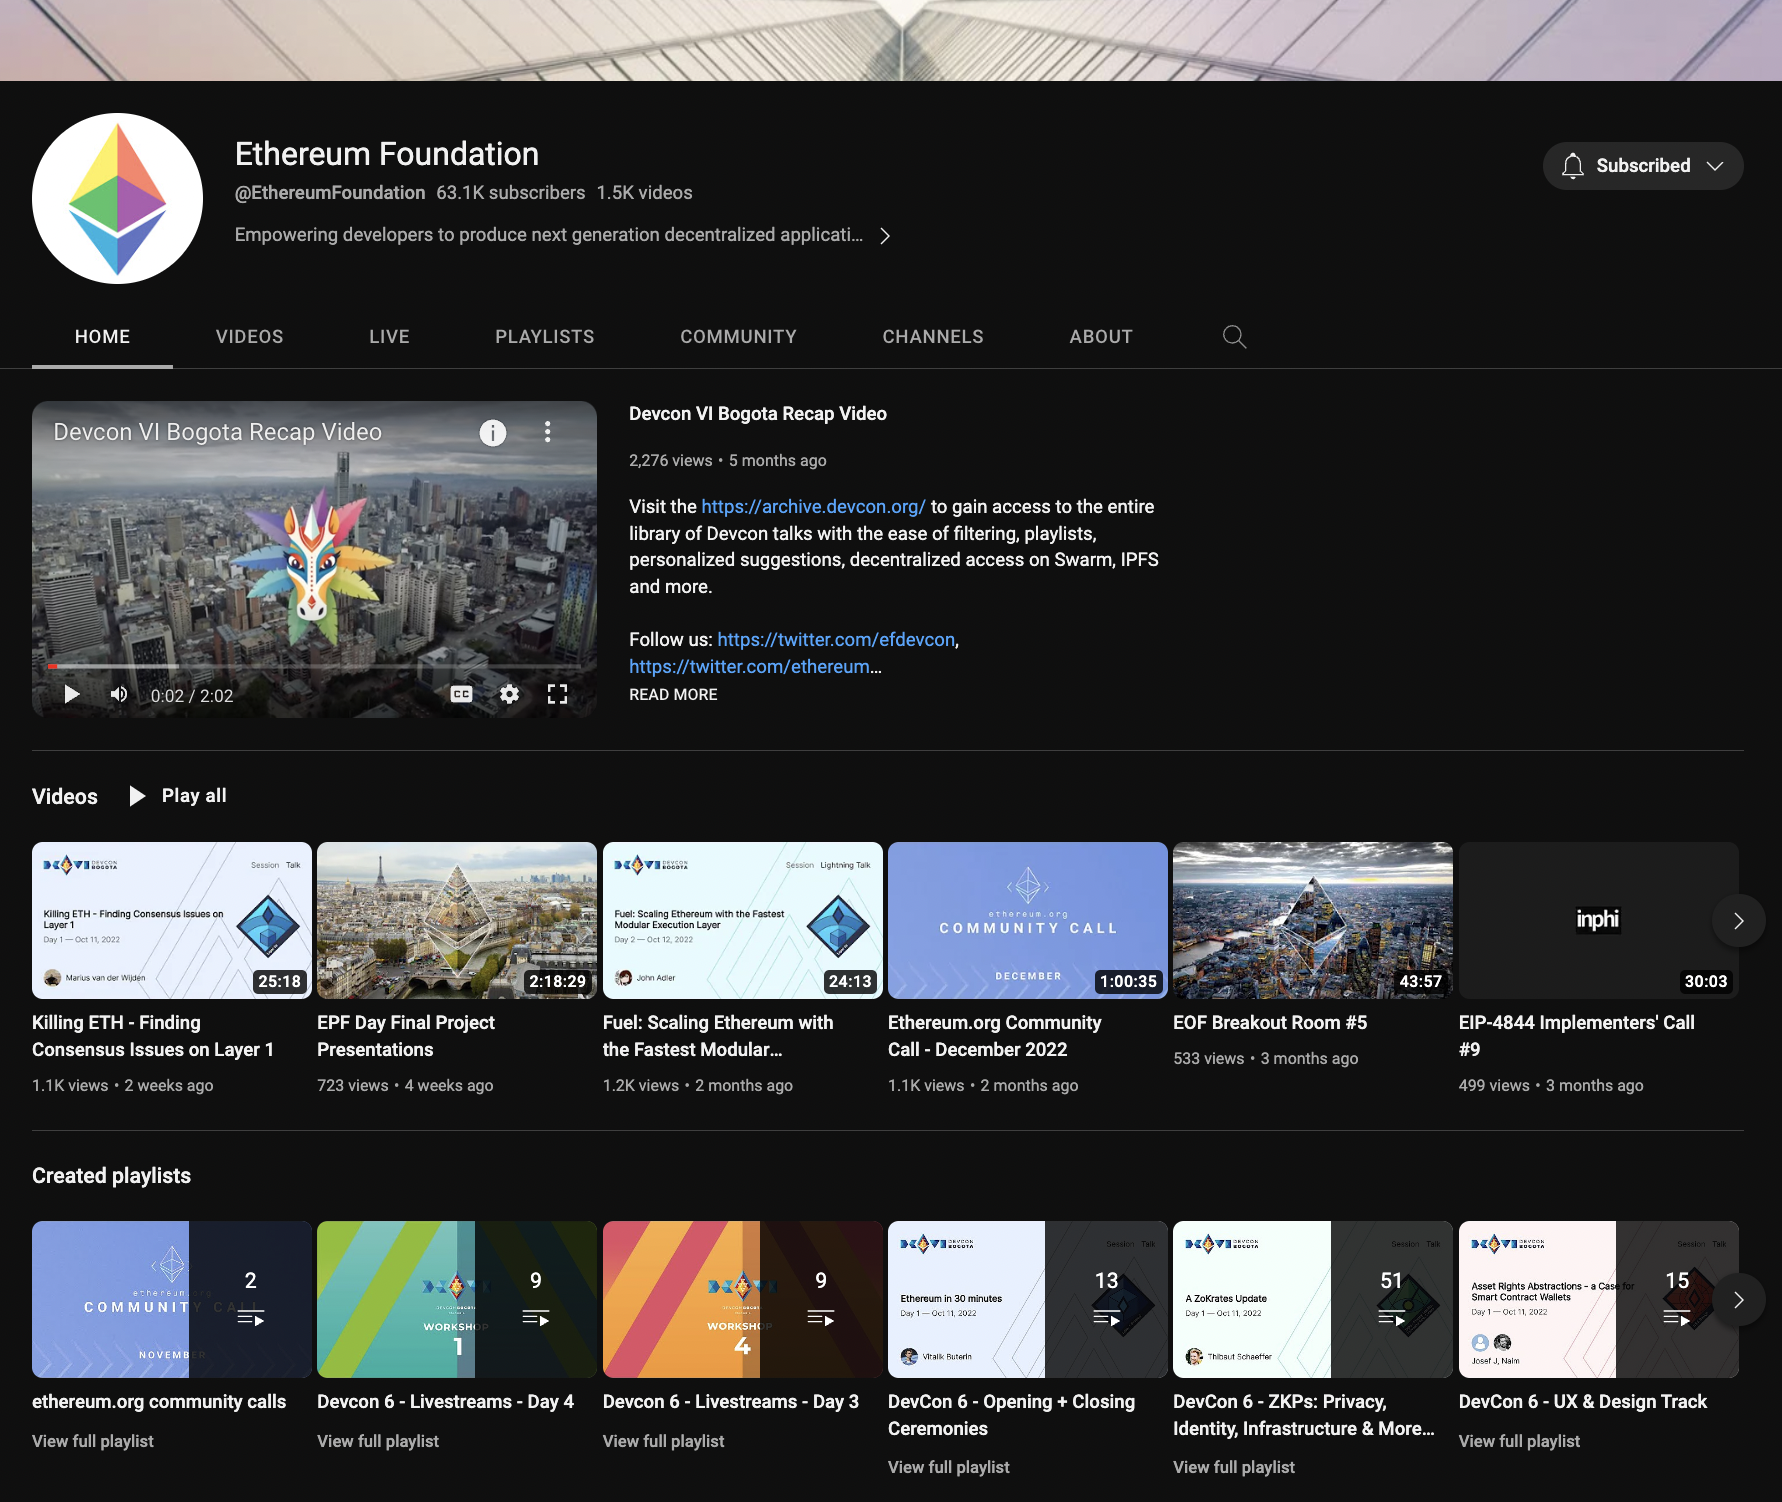This screenshot has width=1782, height=1502.
Task: Open the Subscribed dropdown chevron
Action: tap(1715, 166)
